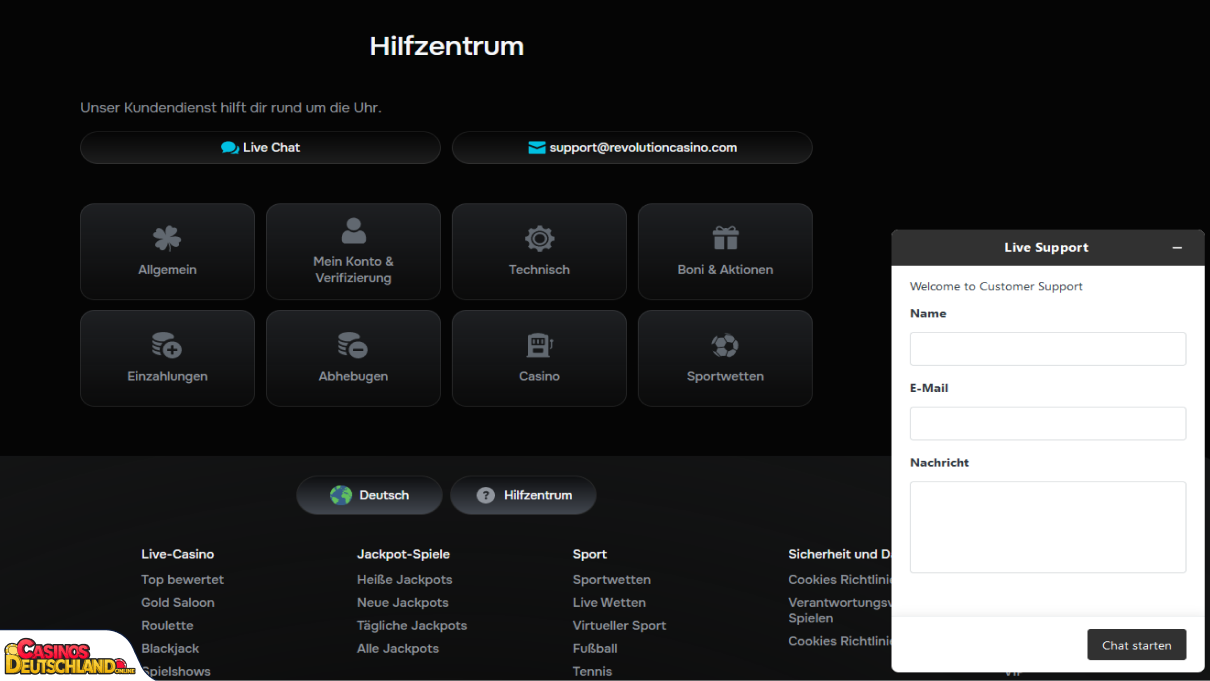This screenshot has width=1210, height=681.
Task: Click the Technisch gear icon
Action: pos(539,238)
